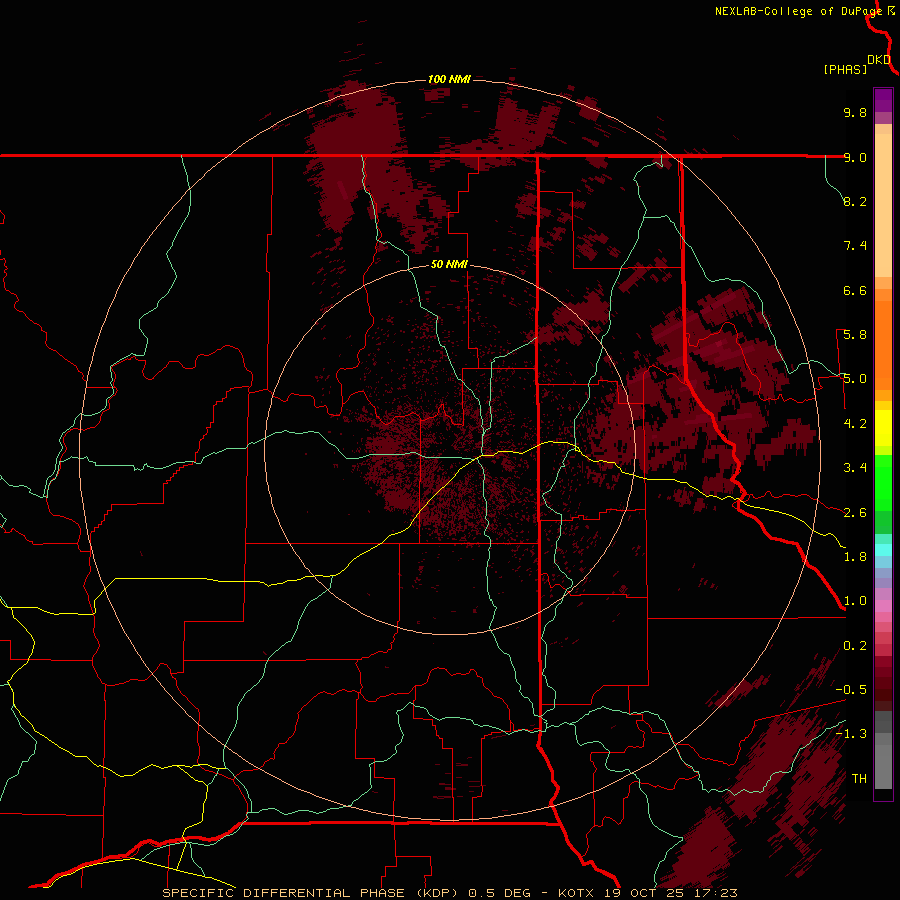Click the Specific Differential Phase KOTX caption
Image resolution: width=900 pixels, height=900 pixels.
[x=449, y=893]
